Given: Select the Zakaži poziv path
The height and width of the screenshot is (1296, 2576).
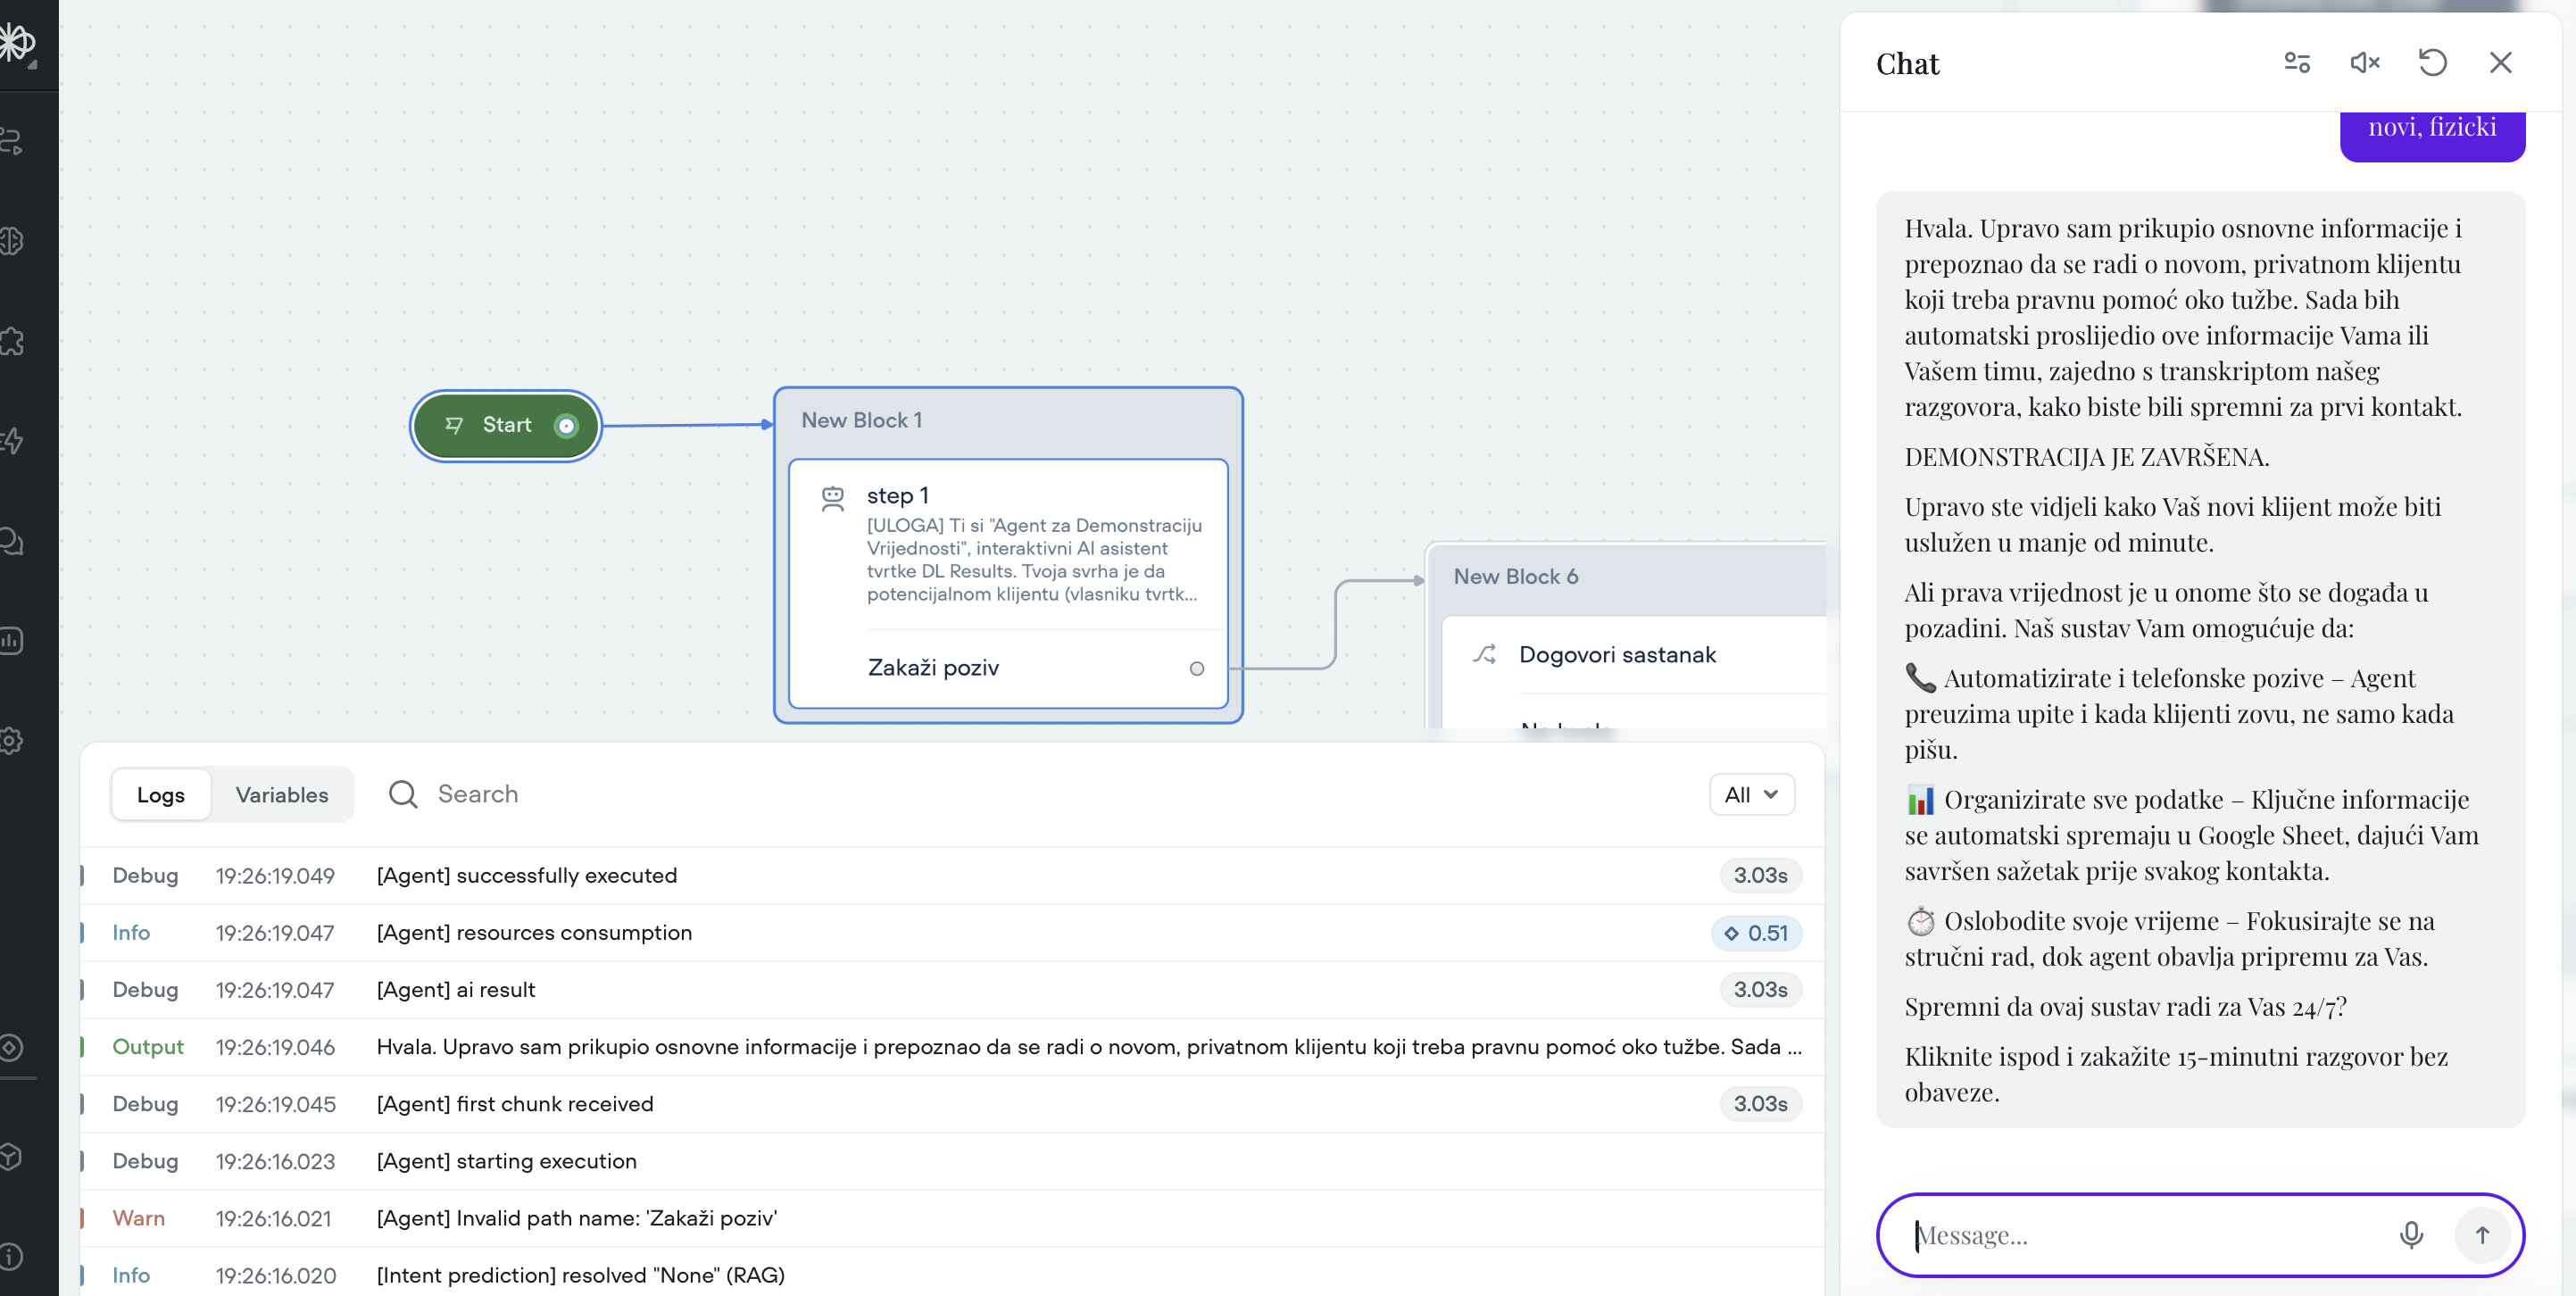Looking at the screenshot, I should (x=933, y=668).
